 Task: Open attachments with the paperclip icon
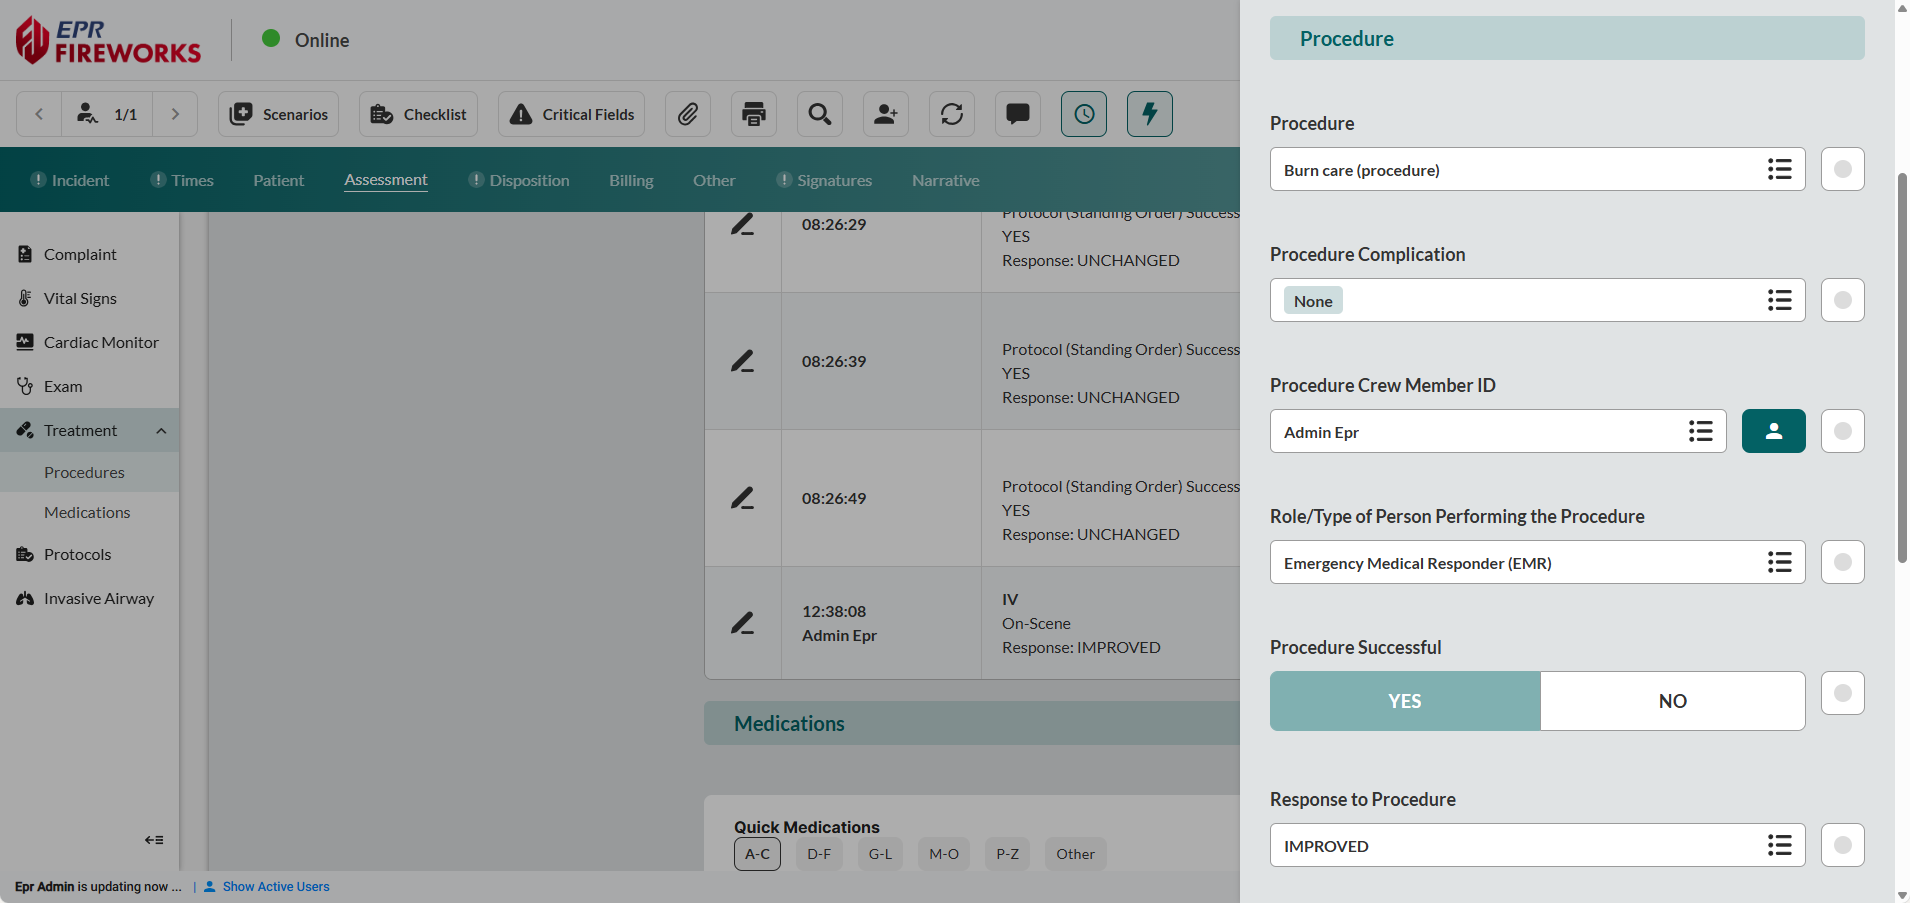[x=688, y=114]
